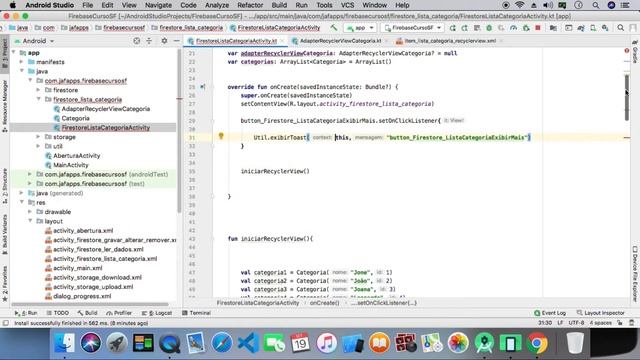Open the Android project view dropdown

click(x=34, y=41)
